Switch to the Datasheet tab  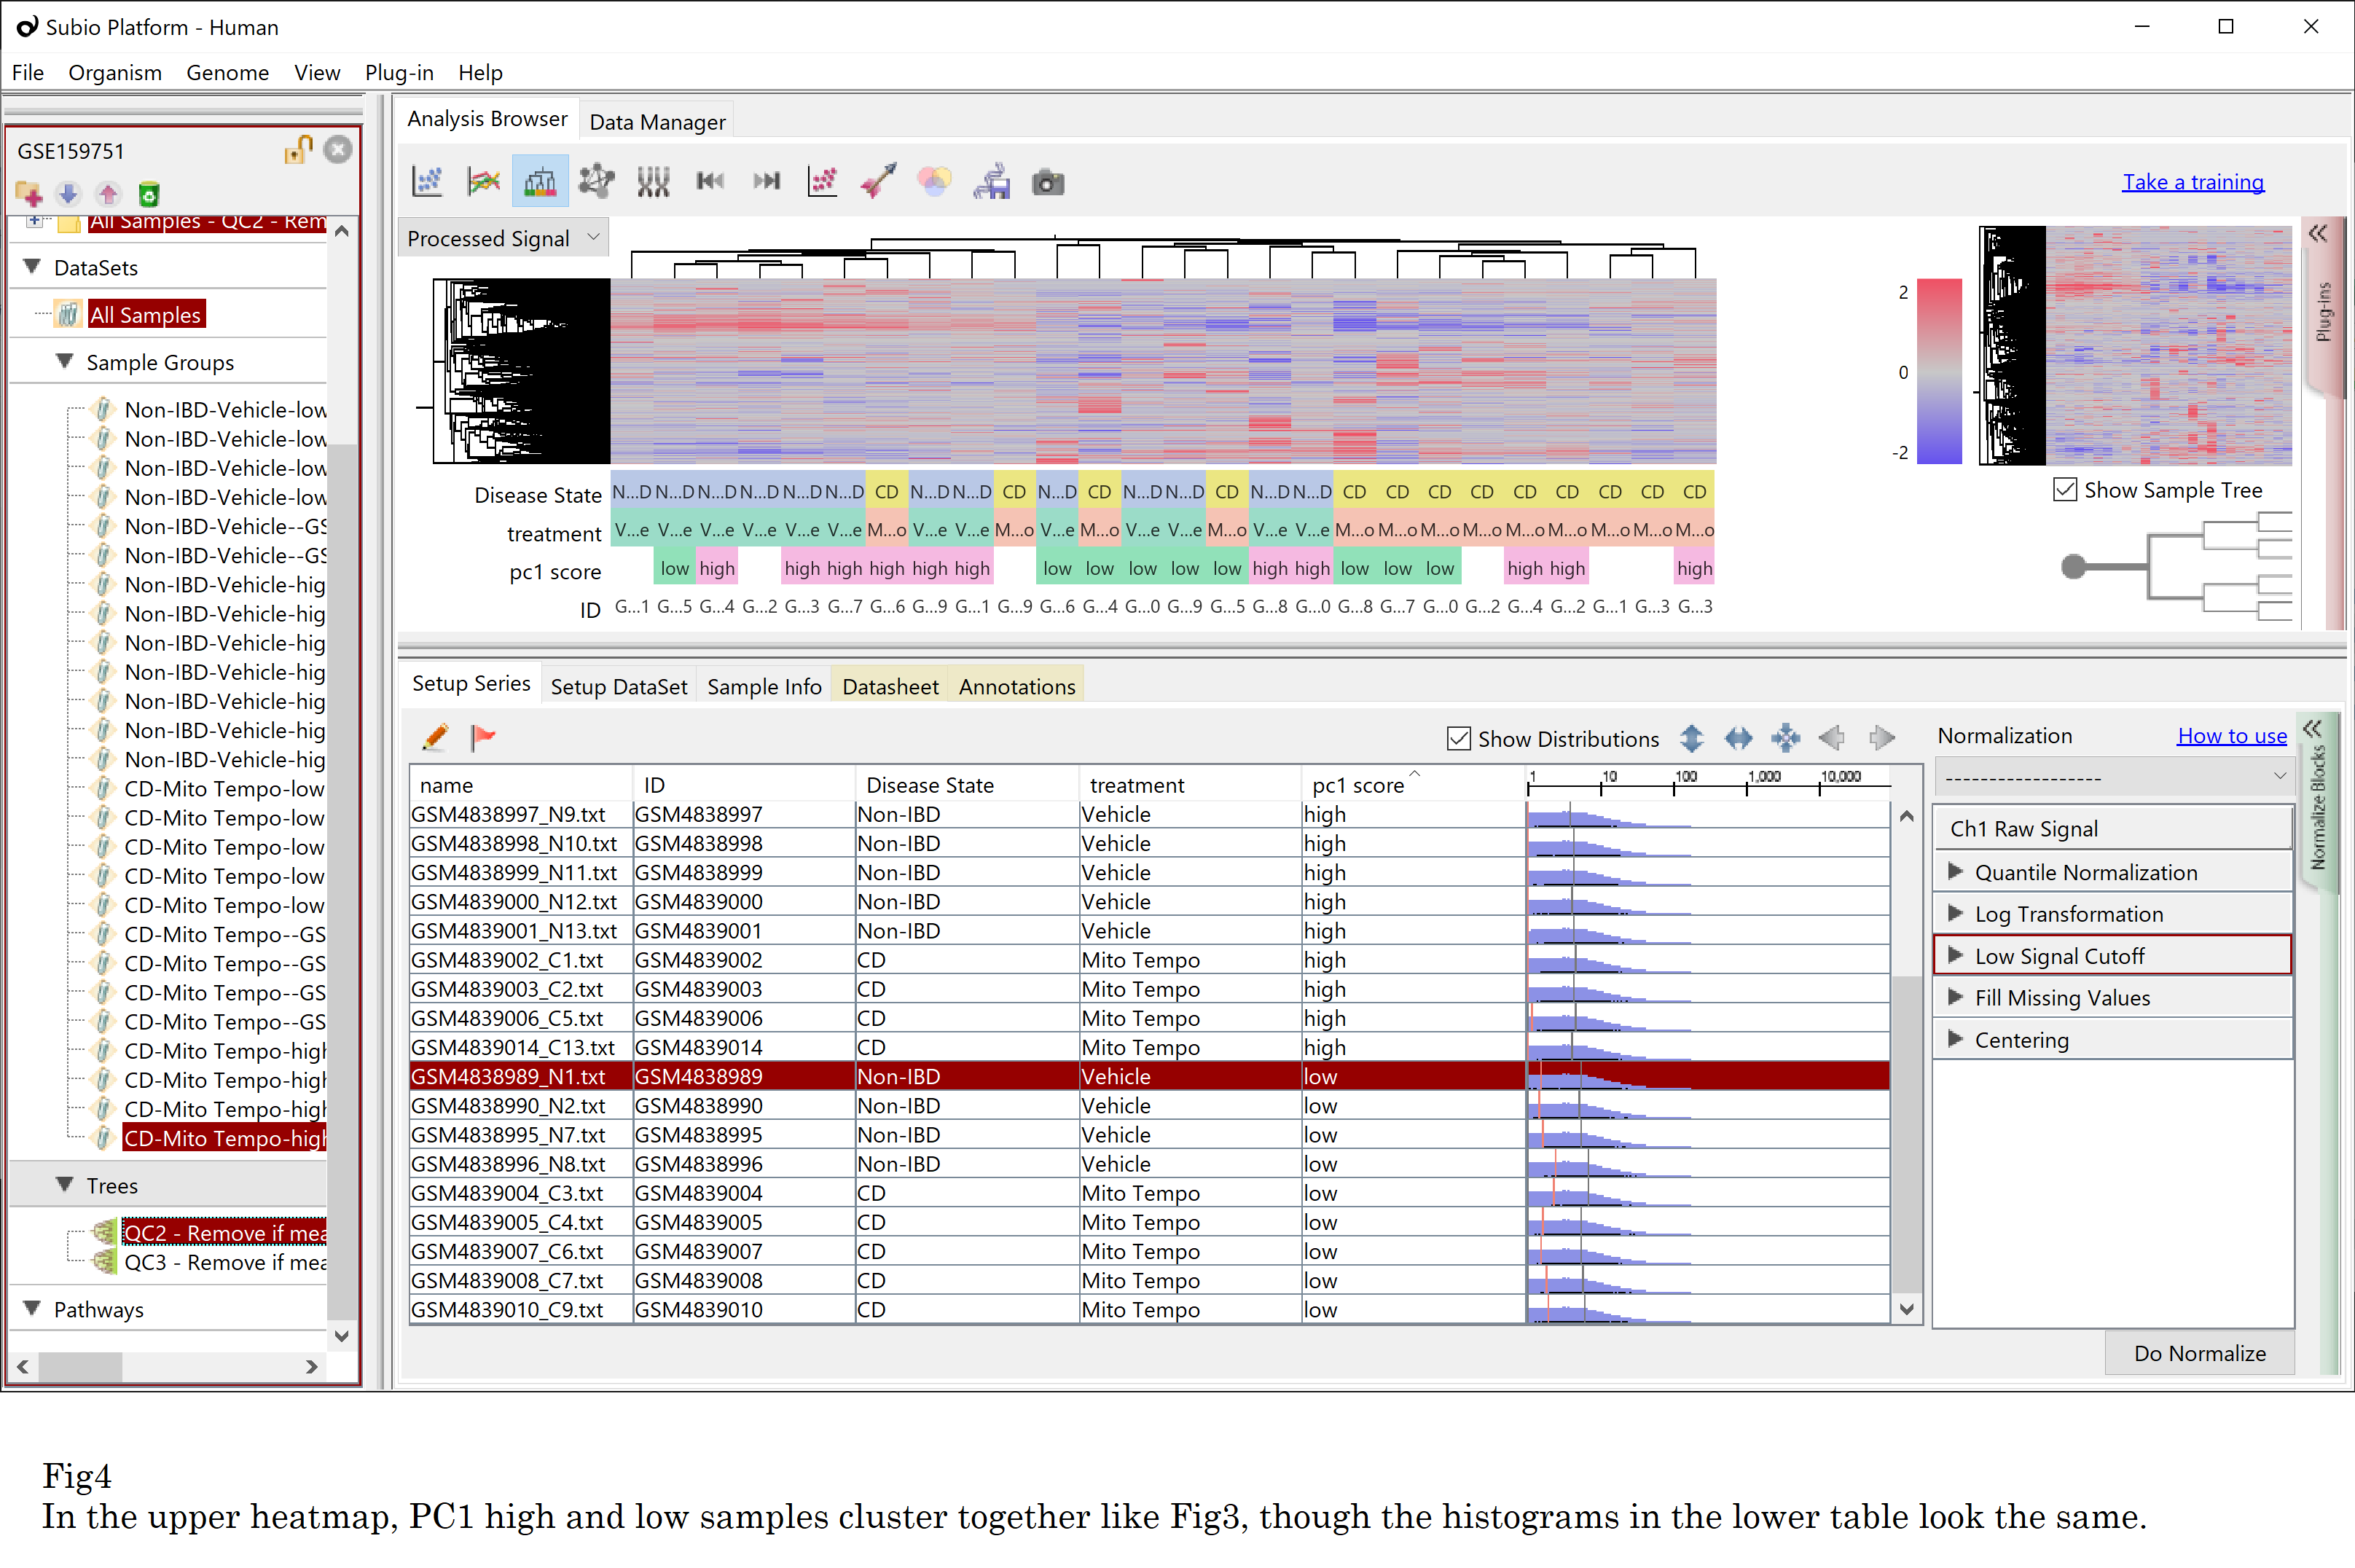tap(890, 686)
